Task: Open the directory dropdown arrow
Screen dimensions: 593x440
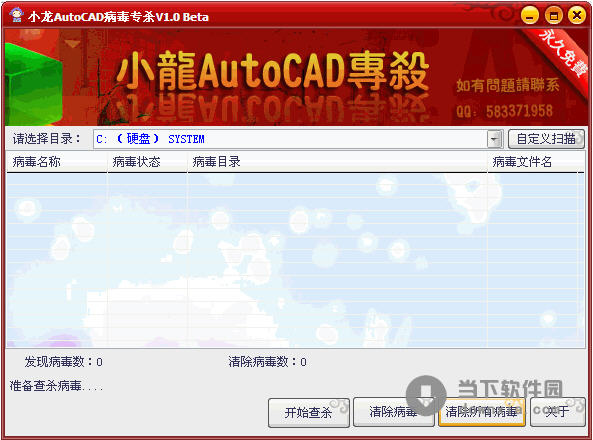Action: pyautogui.click(x=494, y=139)
